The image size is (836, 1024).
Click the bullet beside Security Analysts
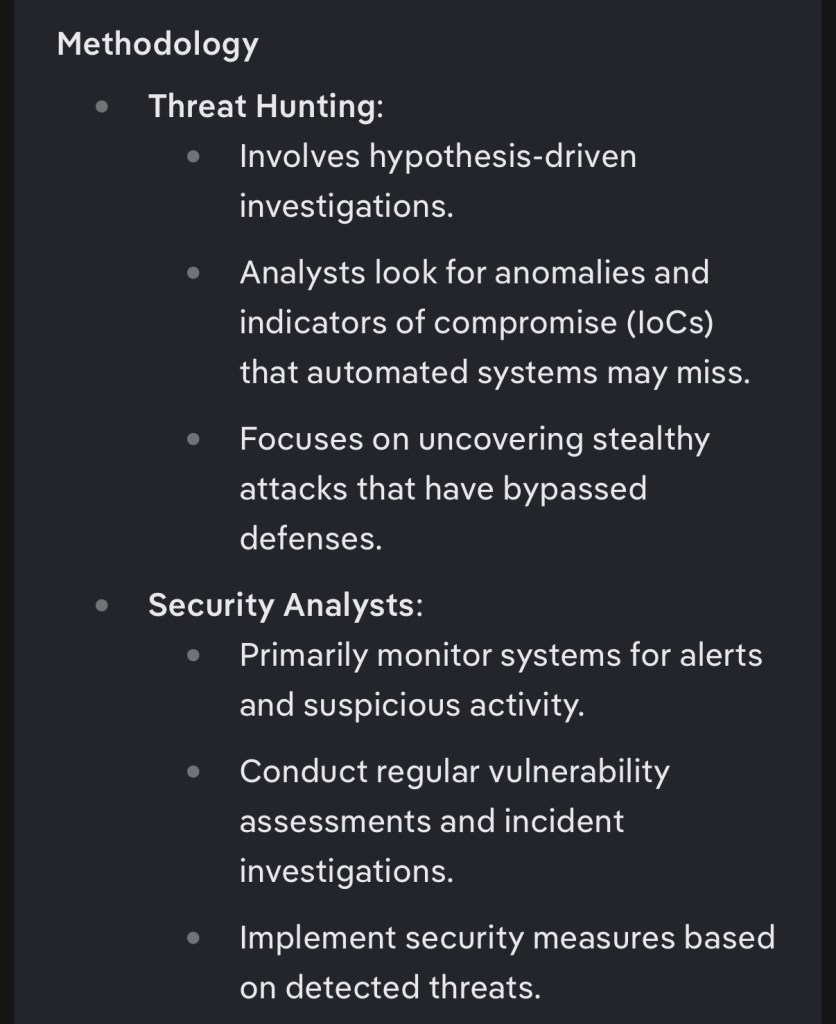pos(101,605)
